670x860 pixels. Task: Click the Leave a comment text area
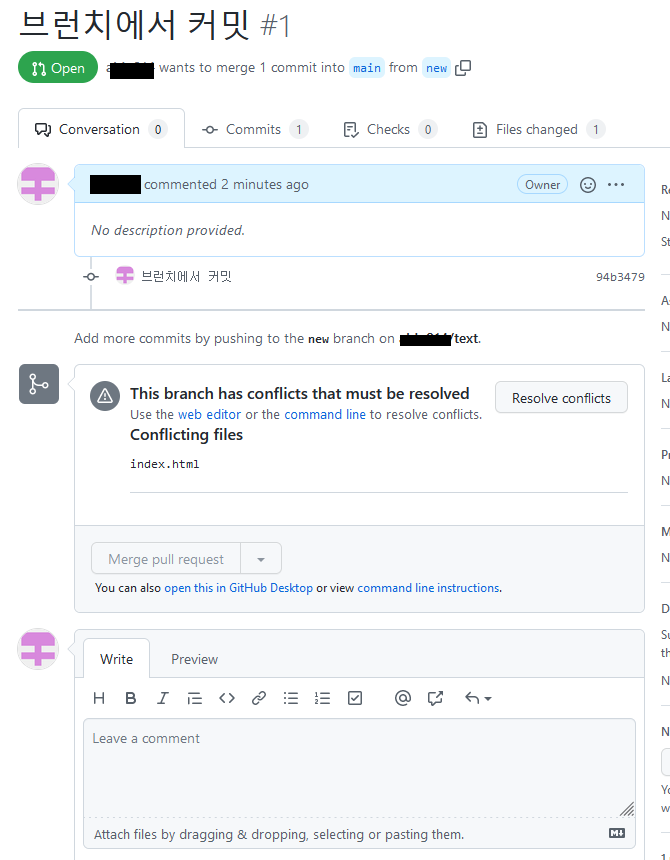(x=359, y=768)
